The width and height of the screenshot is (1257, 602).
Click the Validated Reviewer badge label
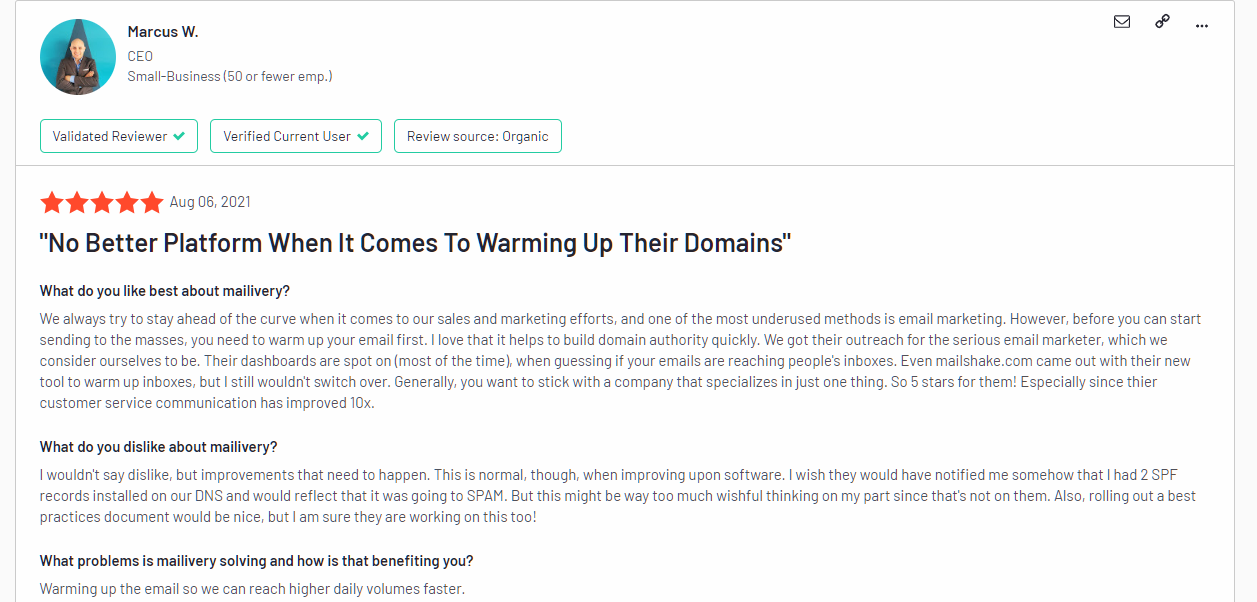(x=109, y=136)
